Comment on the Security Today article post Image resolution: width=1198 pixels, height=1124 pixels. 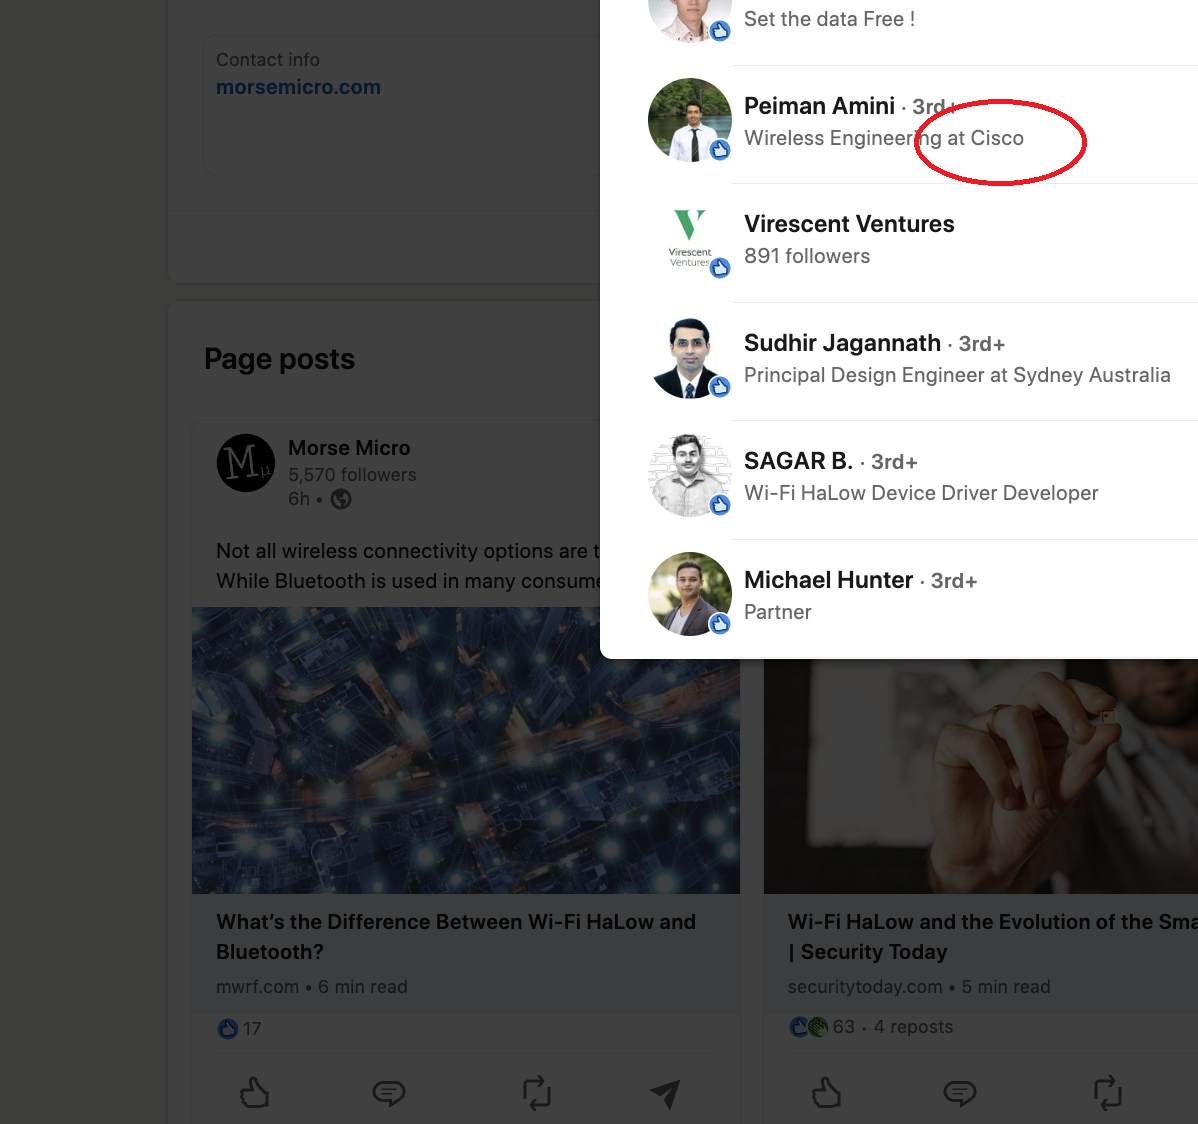[960, 1093]
